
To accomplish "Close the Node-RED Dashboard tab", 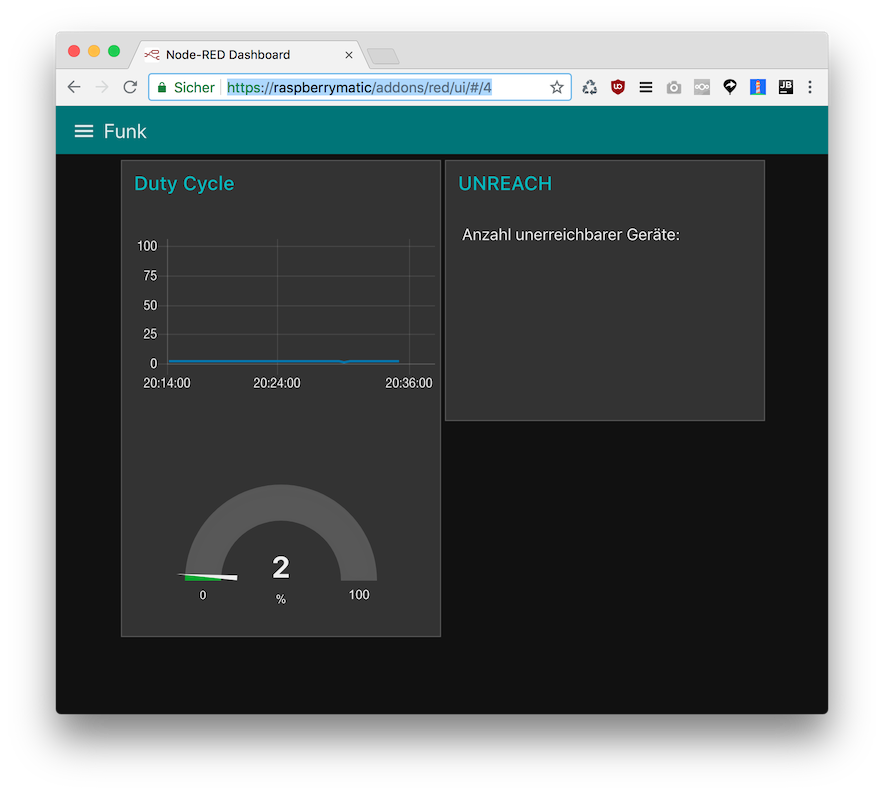I will [348, 55].
